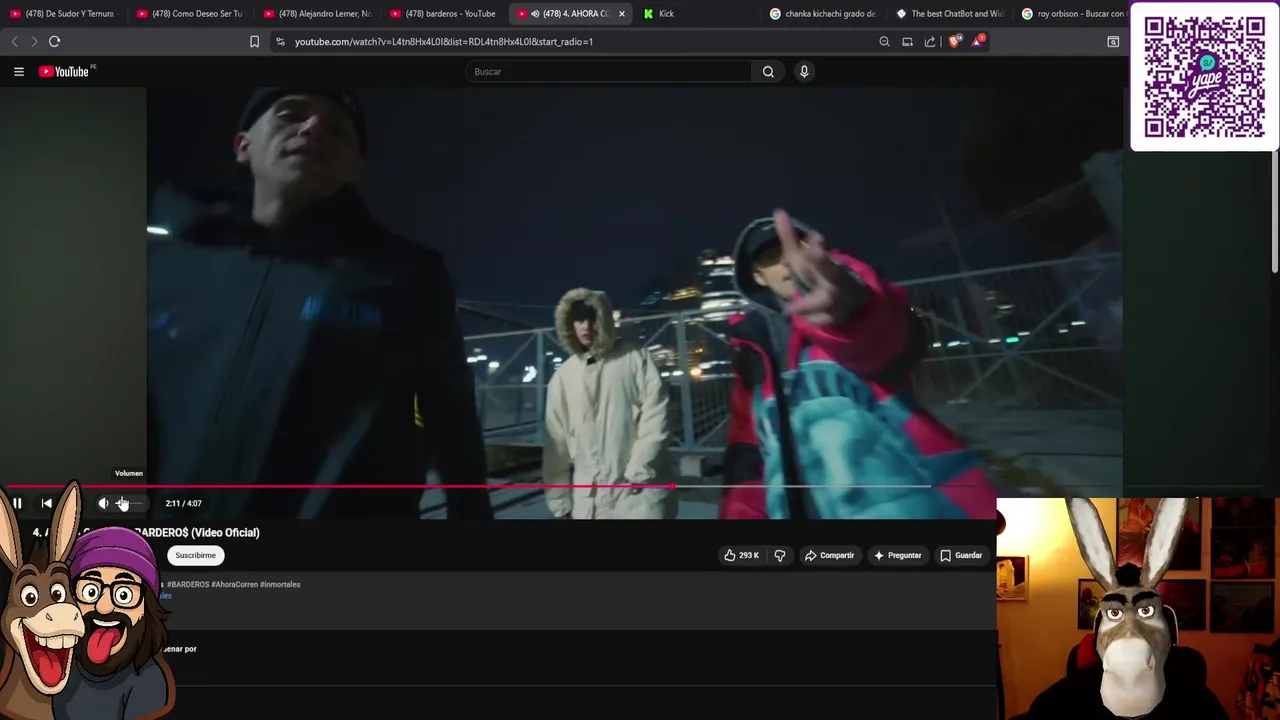The image size is (1280, 720).
Task: Start voice search with the microphone icon
Action: (x=804, y=71)
